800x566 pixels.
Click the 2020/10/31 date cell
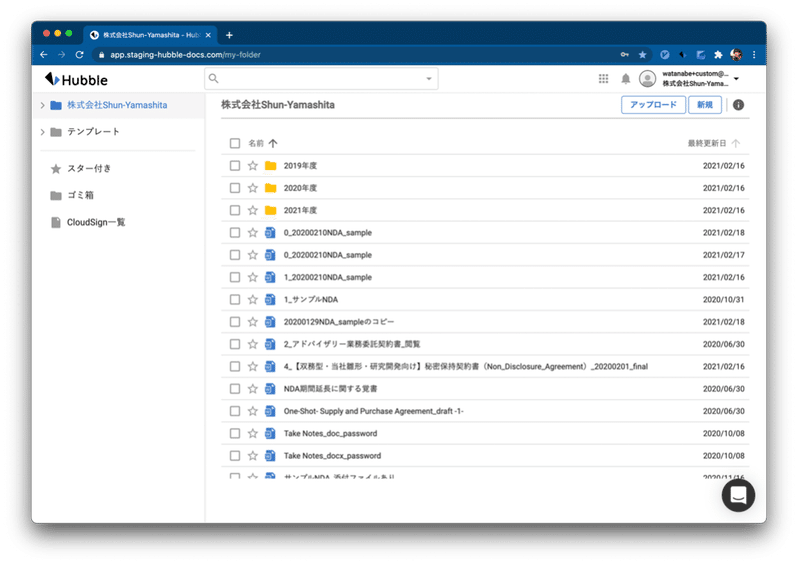(723, 300)
